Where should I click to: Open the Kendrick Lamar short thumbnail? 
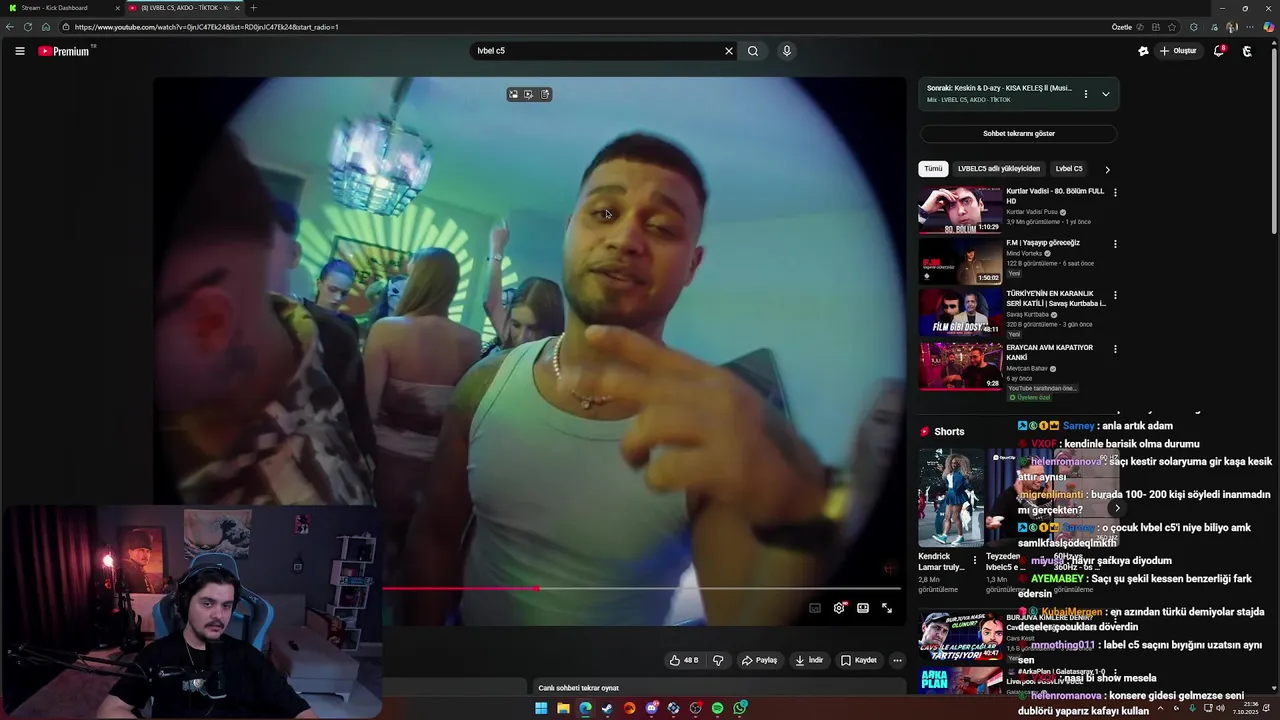point(951,497)
